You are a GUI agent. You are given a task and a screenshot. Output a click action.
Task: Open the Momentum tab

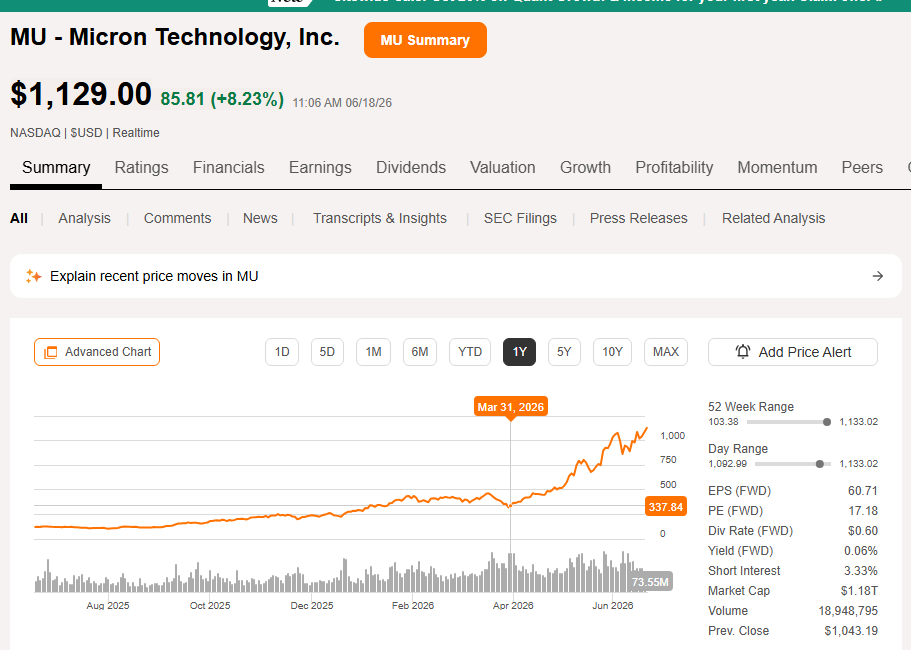coord(777,167)
